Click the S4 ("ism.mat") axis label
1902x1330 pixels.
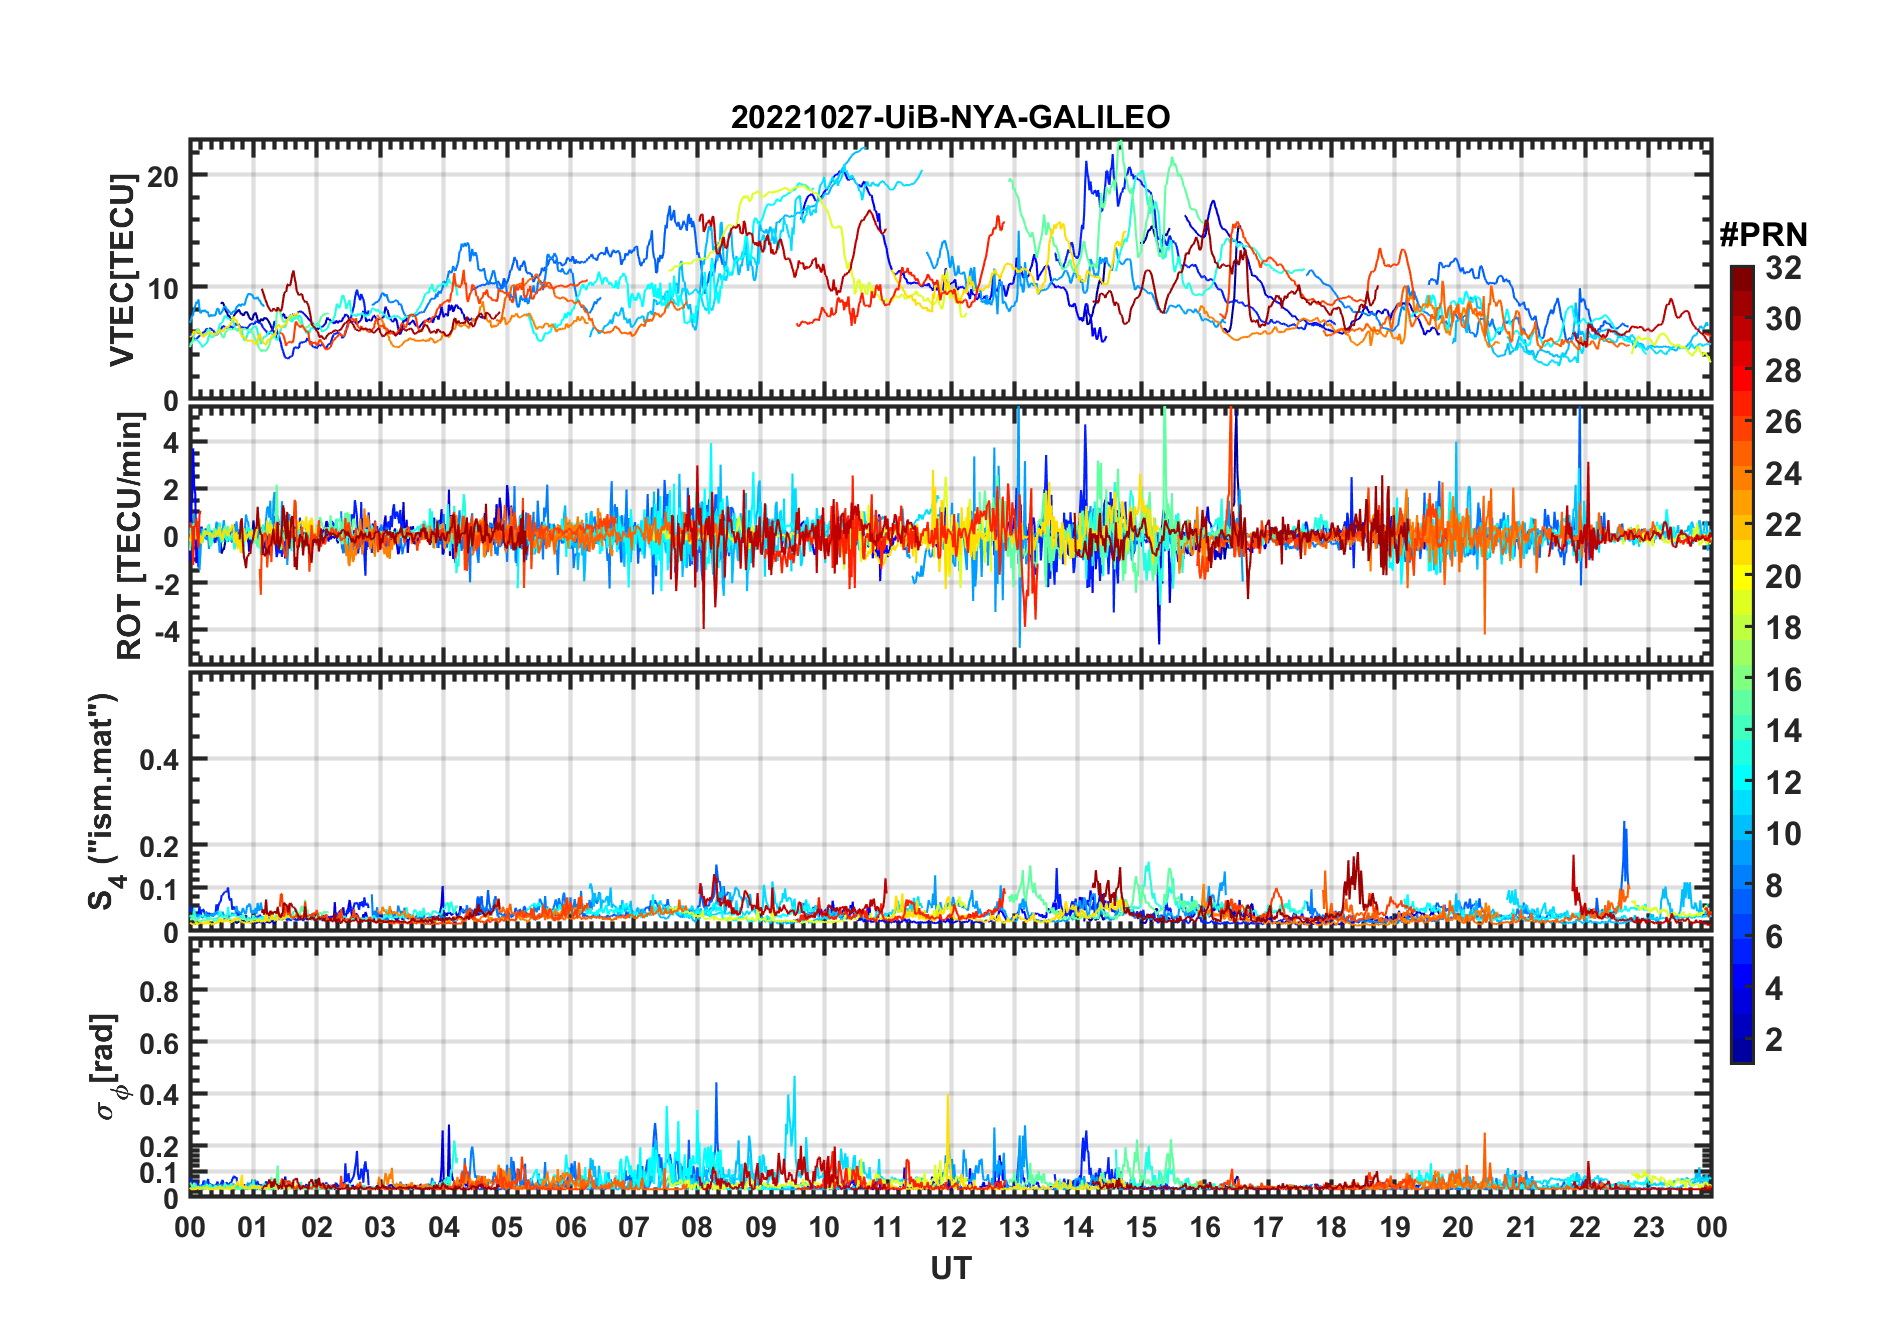[x=105, y=801]
